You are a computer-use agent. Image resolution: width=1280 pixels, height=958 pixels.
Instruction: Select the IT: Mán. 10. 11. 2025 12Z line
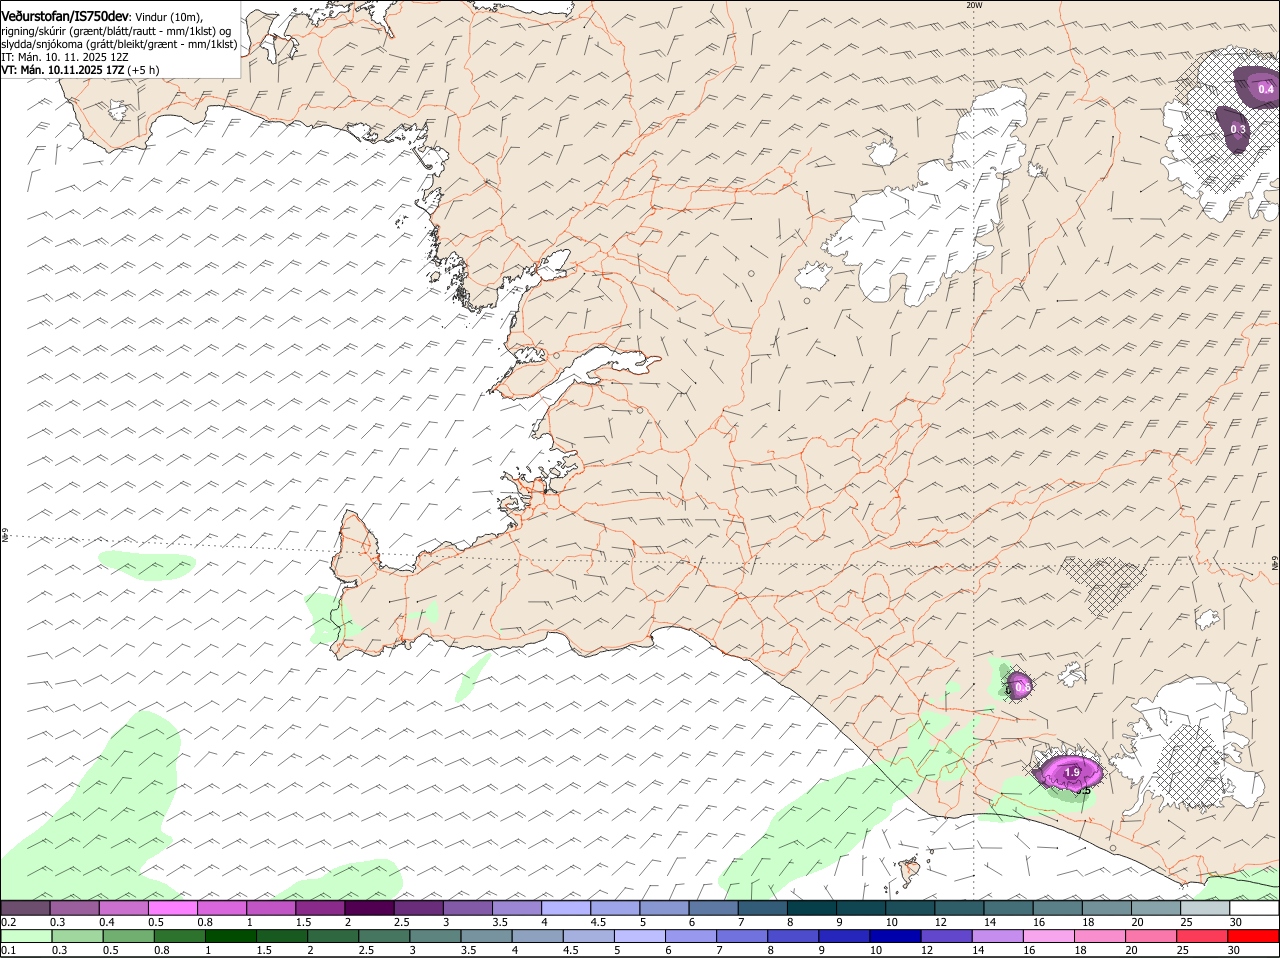65,57
